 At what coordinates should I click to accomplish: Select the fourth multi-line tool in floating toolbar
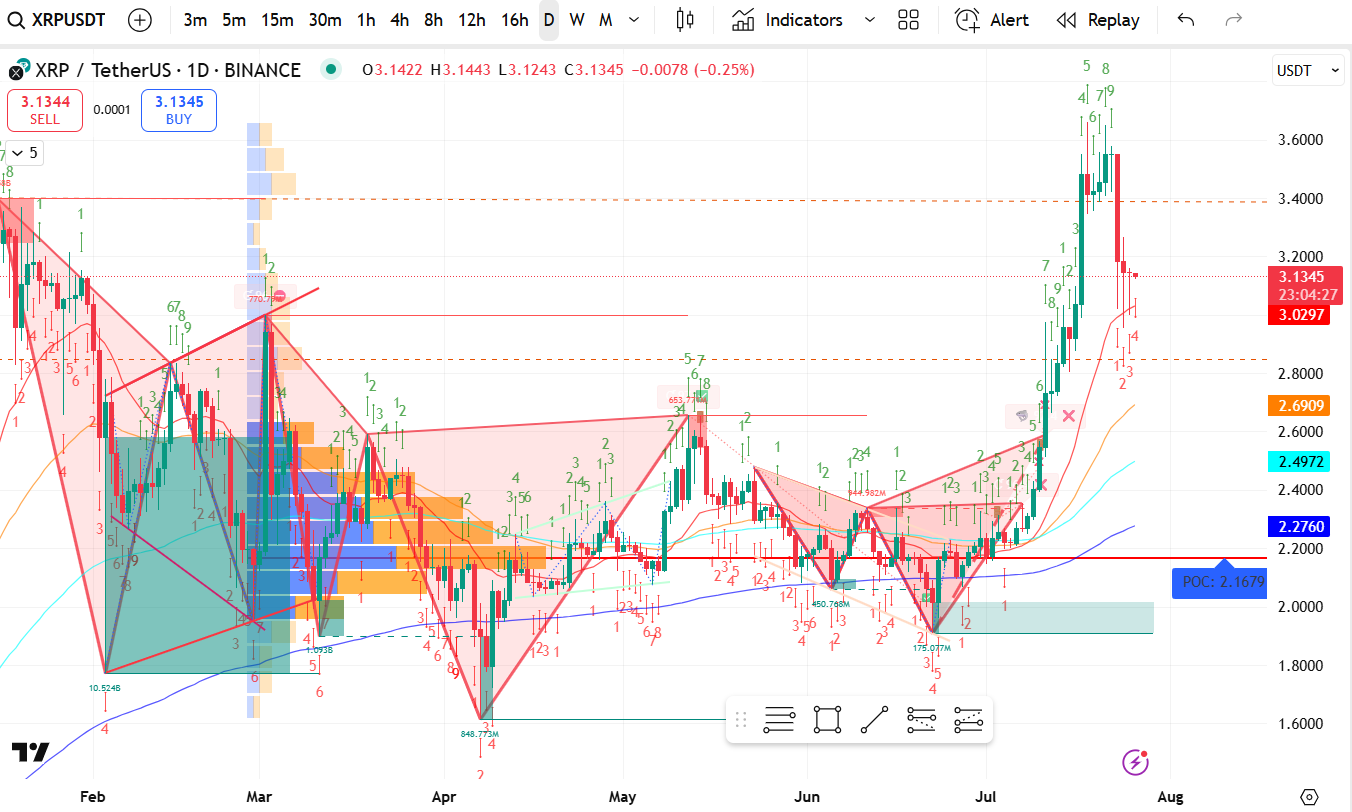(x=921, y=719)
